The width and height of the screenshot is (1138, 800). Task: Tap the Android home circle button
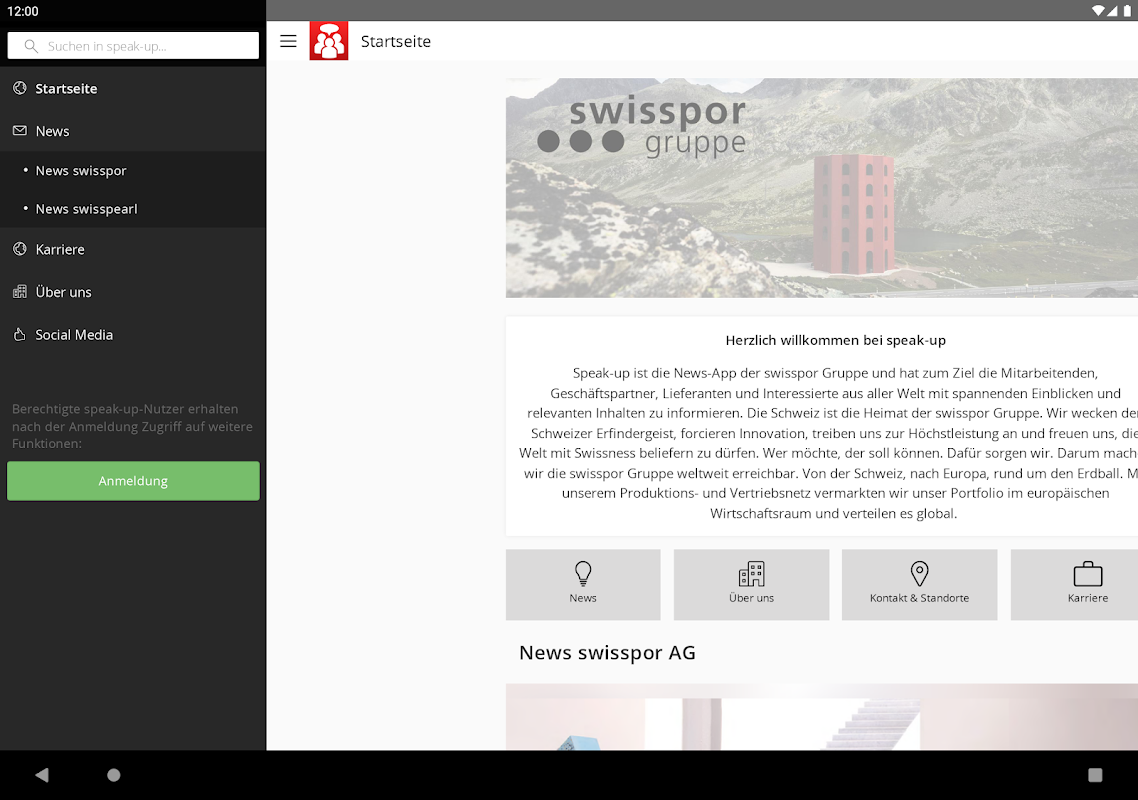(114, 775)
